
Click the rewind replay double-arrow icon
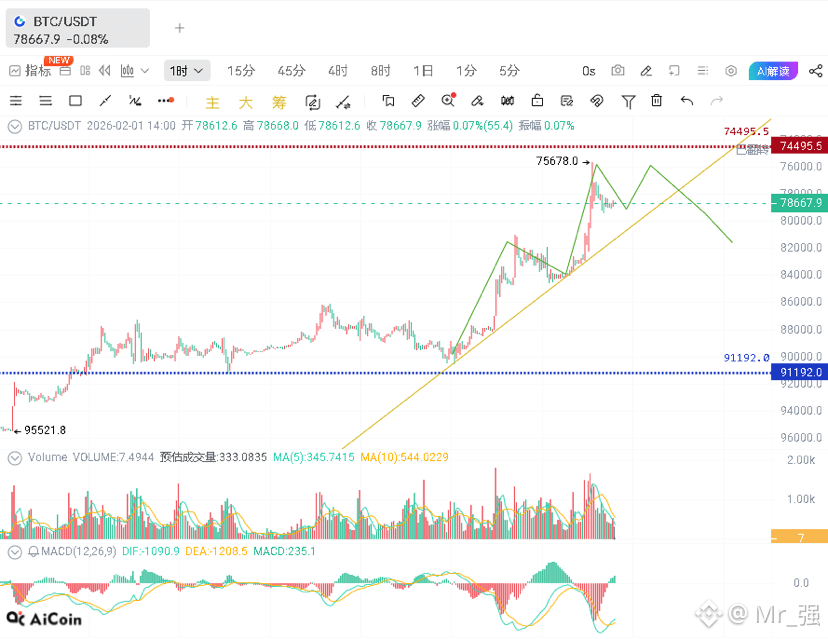(x=105, y=71)
